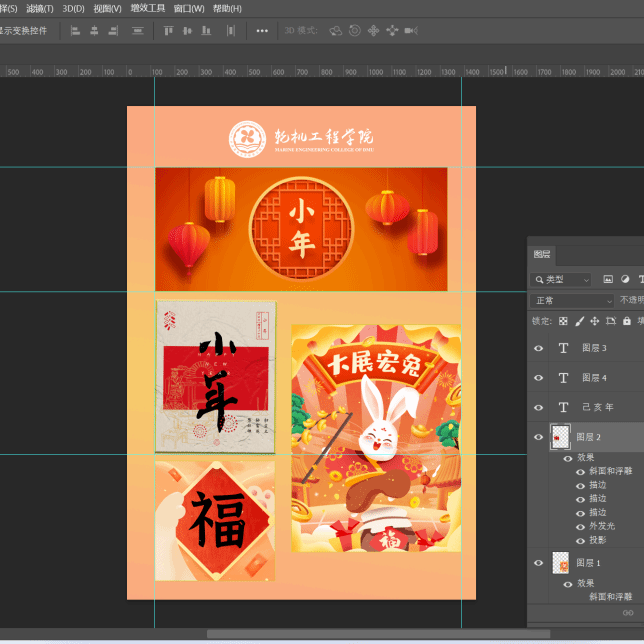644x644 pixels.
Task: Switch to the 图层 panel tab
Action: coord(542,255)
